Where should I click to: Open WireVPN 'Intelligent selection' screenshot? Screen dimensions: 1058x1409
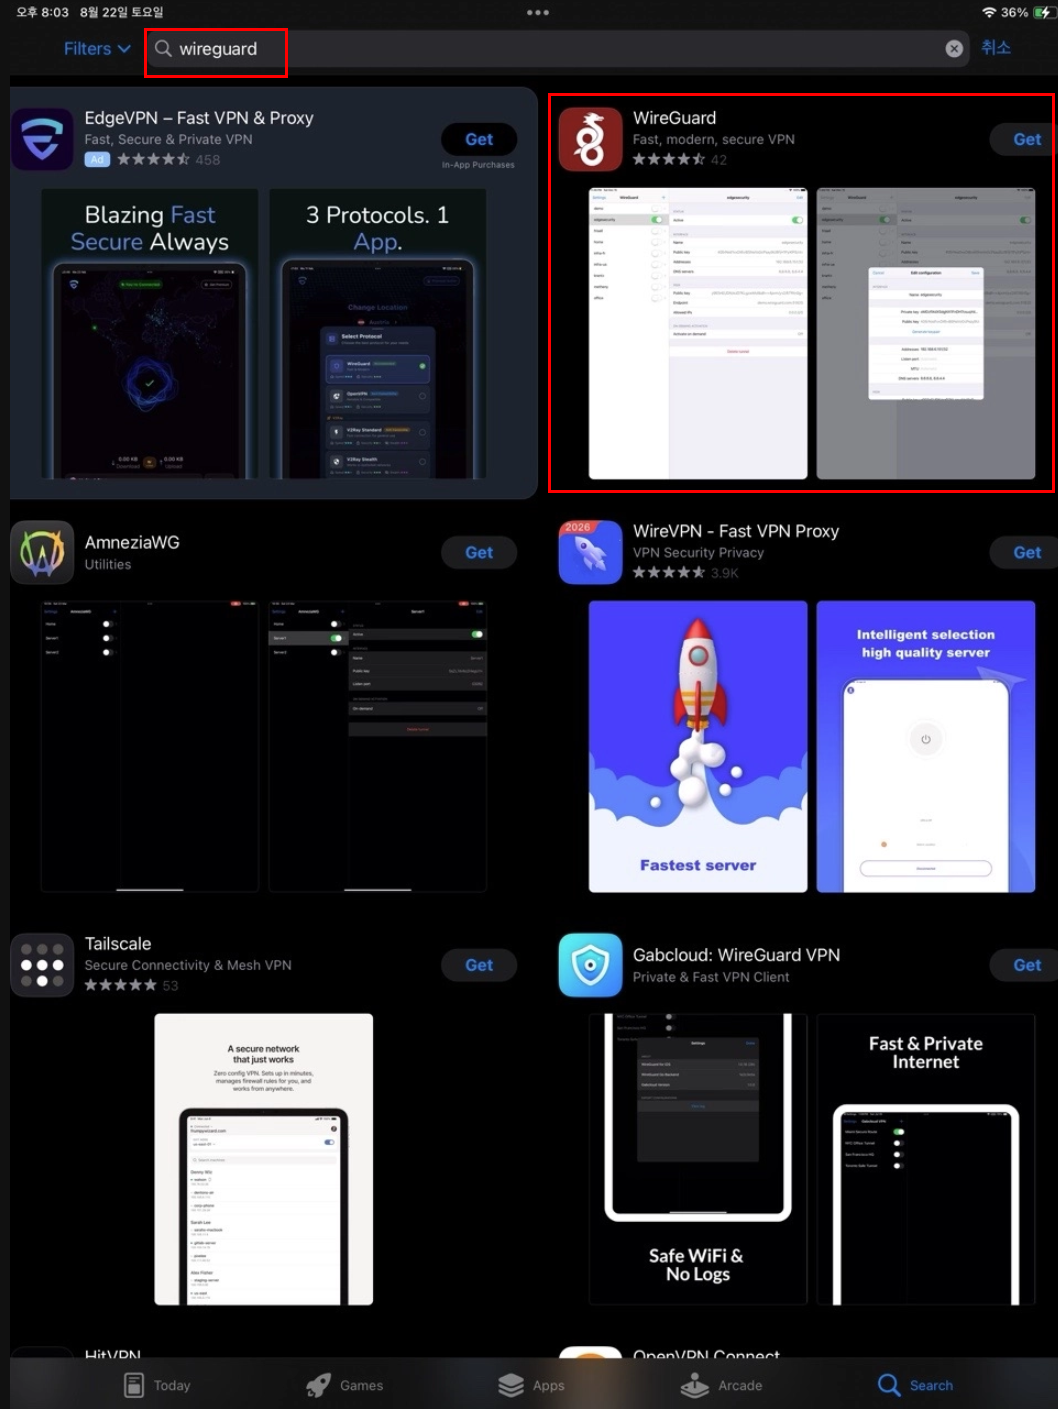(x=926, y=746)
